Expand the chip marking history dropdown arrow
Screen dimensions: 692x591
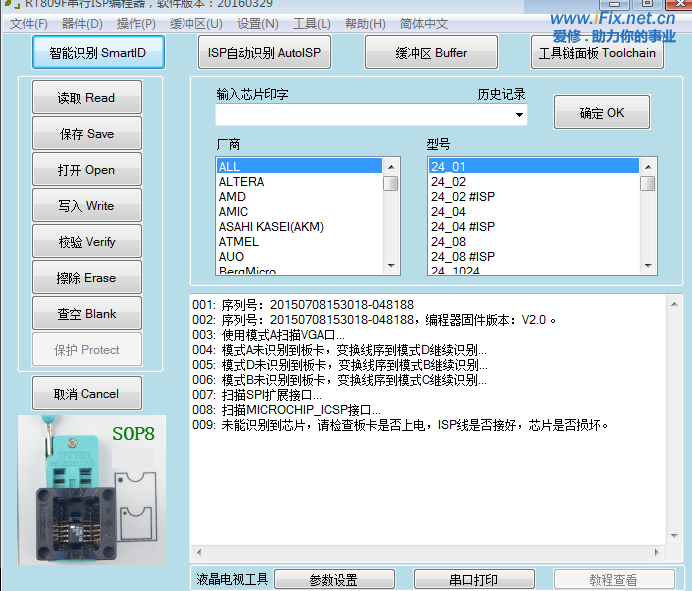click(x=519, y=115)
